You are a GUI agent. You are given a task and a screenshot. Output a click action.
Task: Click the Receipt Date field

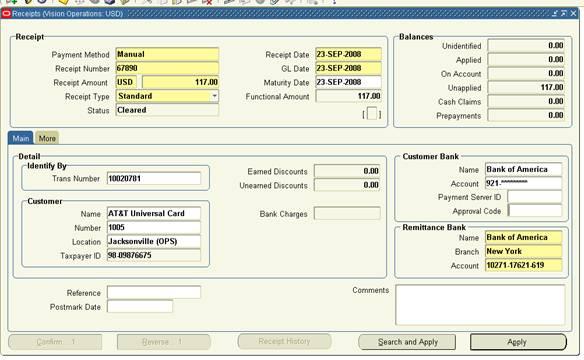pos(348,54)
